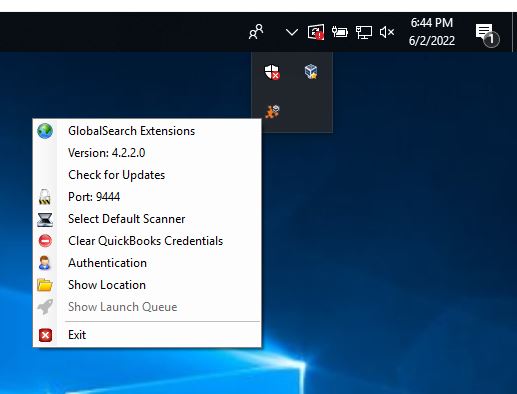Open the People icon on the taskbar

pos(256,32)
